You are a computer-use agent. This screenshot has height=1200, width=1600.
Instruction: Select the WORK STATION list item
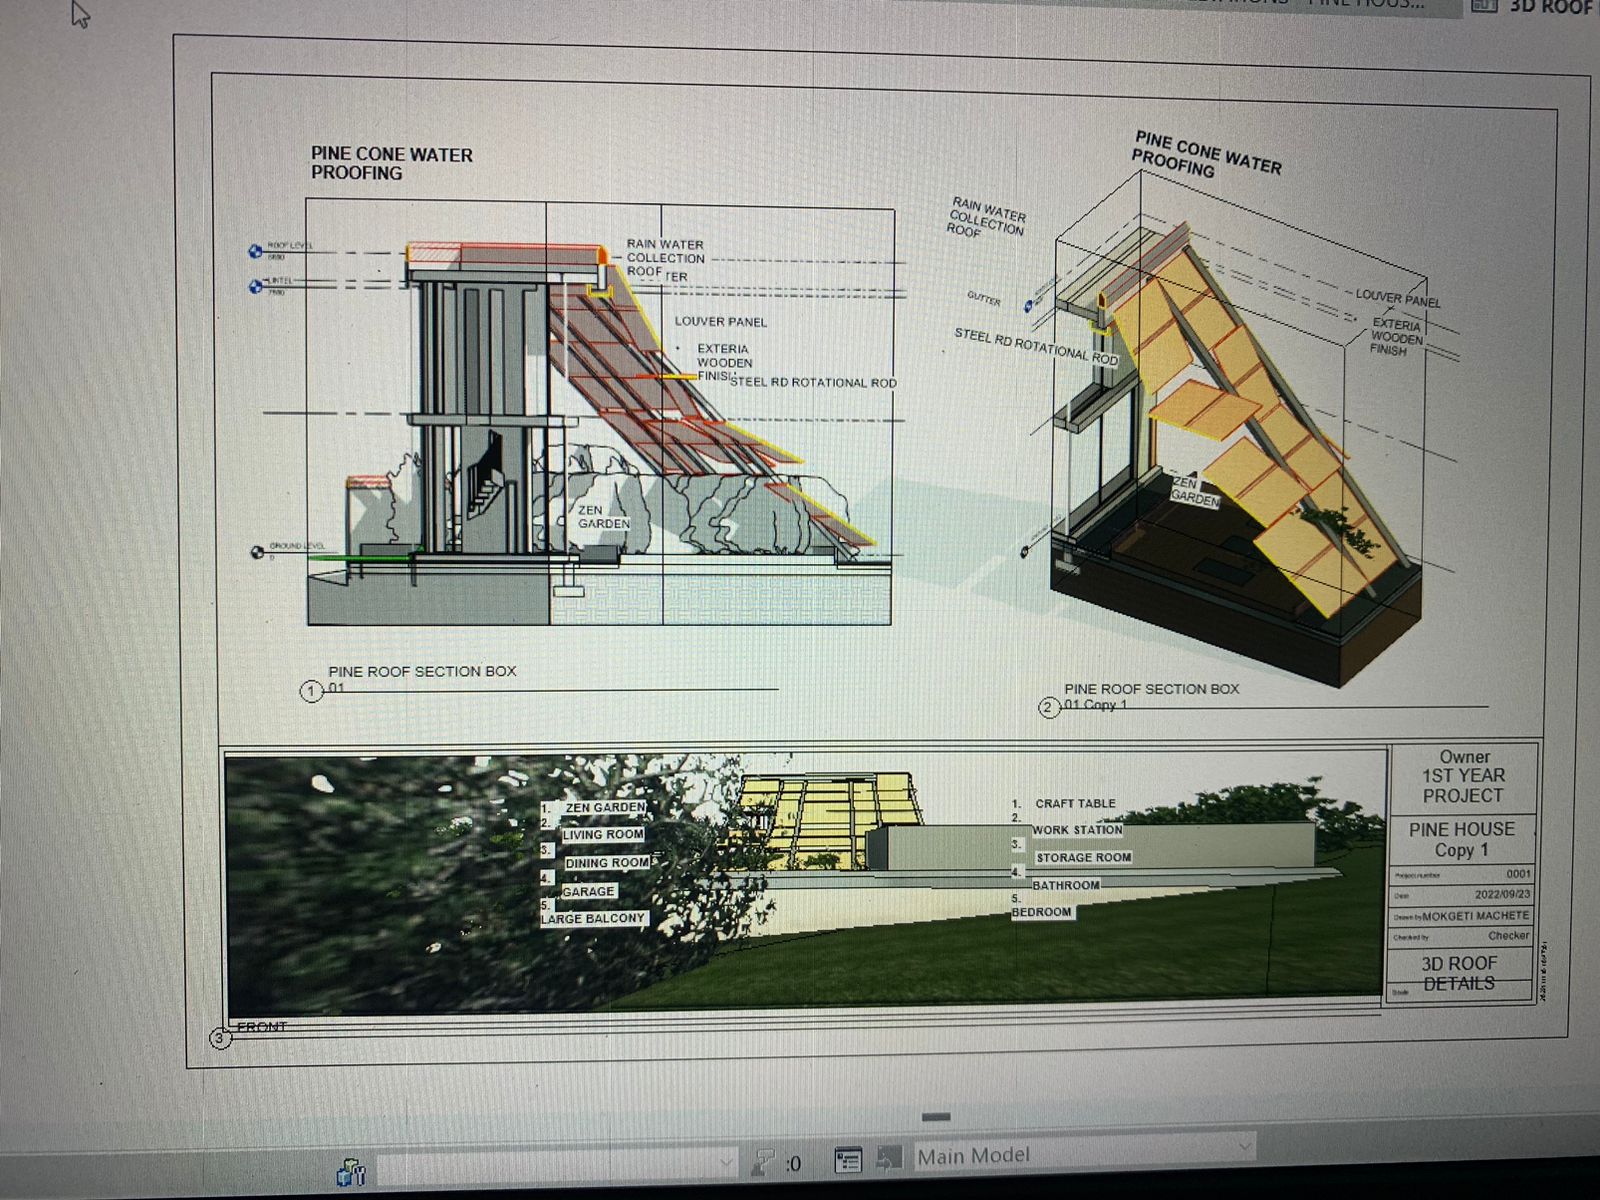1077,830
